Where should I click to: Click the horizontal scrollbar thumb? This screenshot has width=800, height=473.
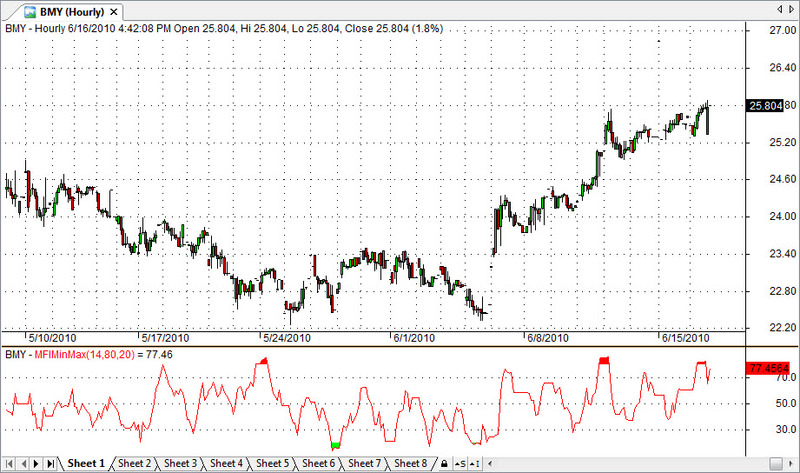click(776, 464)
